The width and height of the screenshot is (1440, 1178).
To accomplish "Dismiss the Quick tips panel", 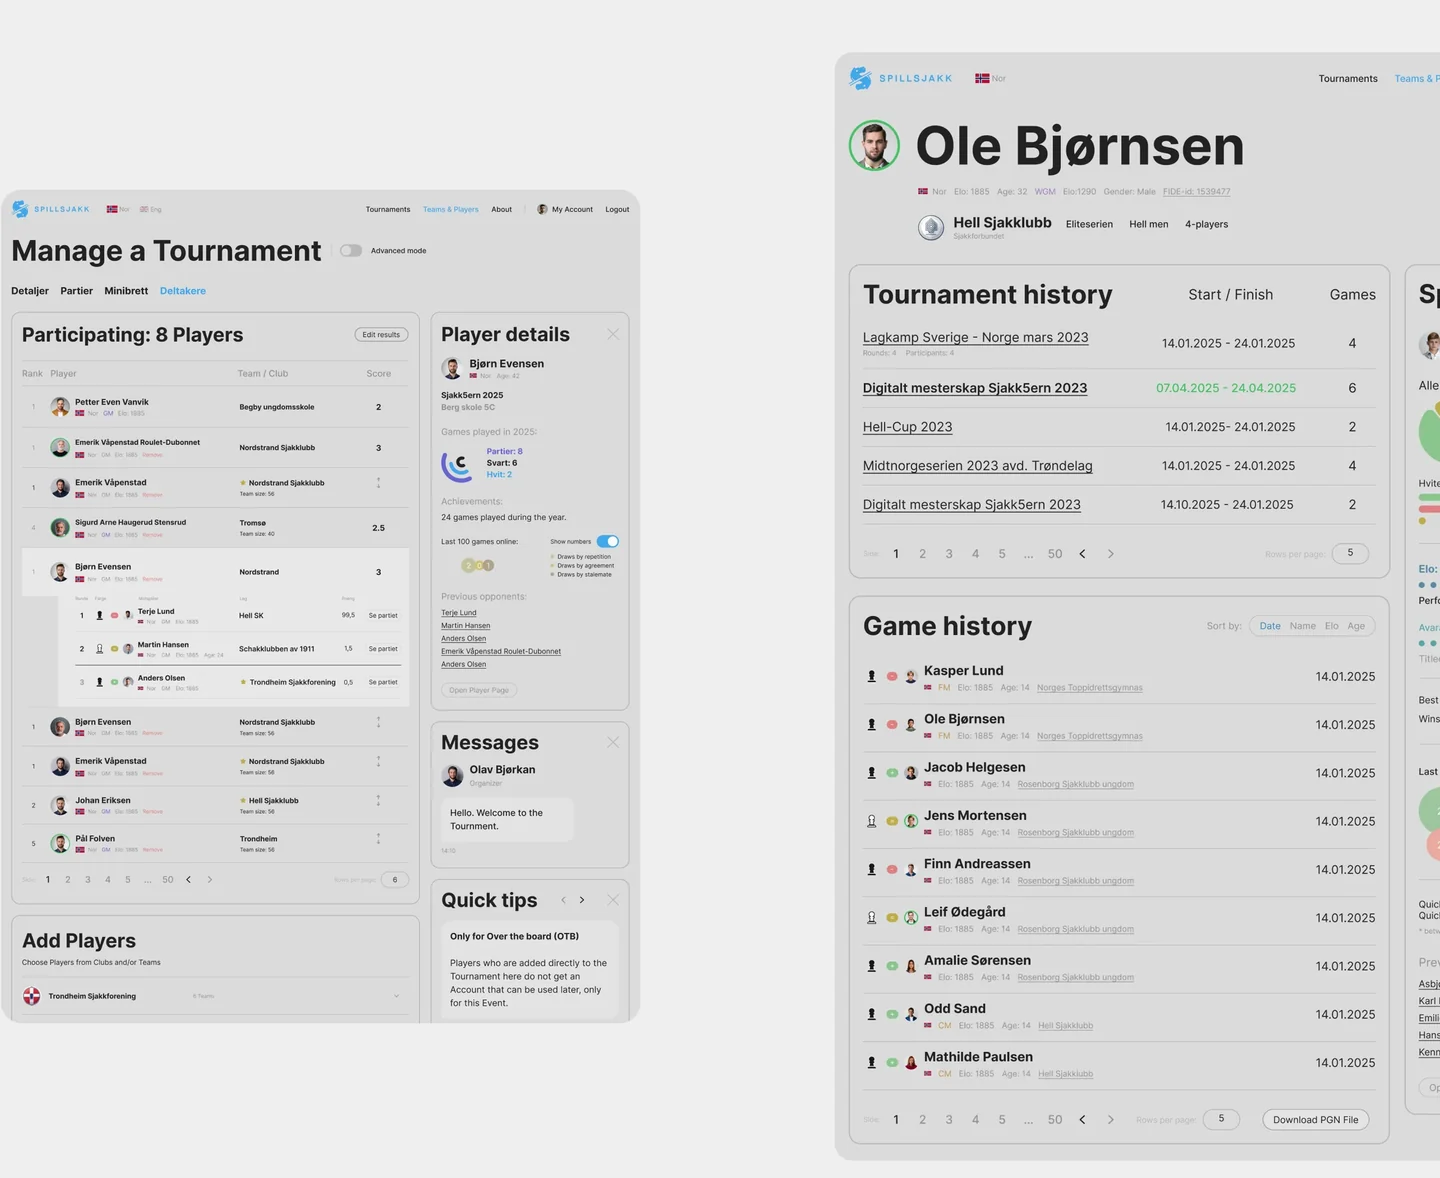I will 613,900.
